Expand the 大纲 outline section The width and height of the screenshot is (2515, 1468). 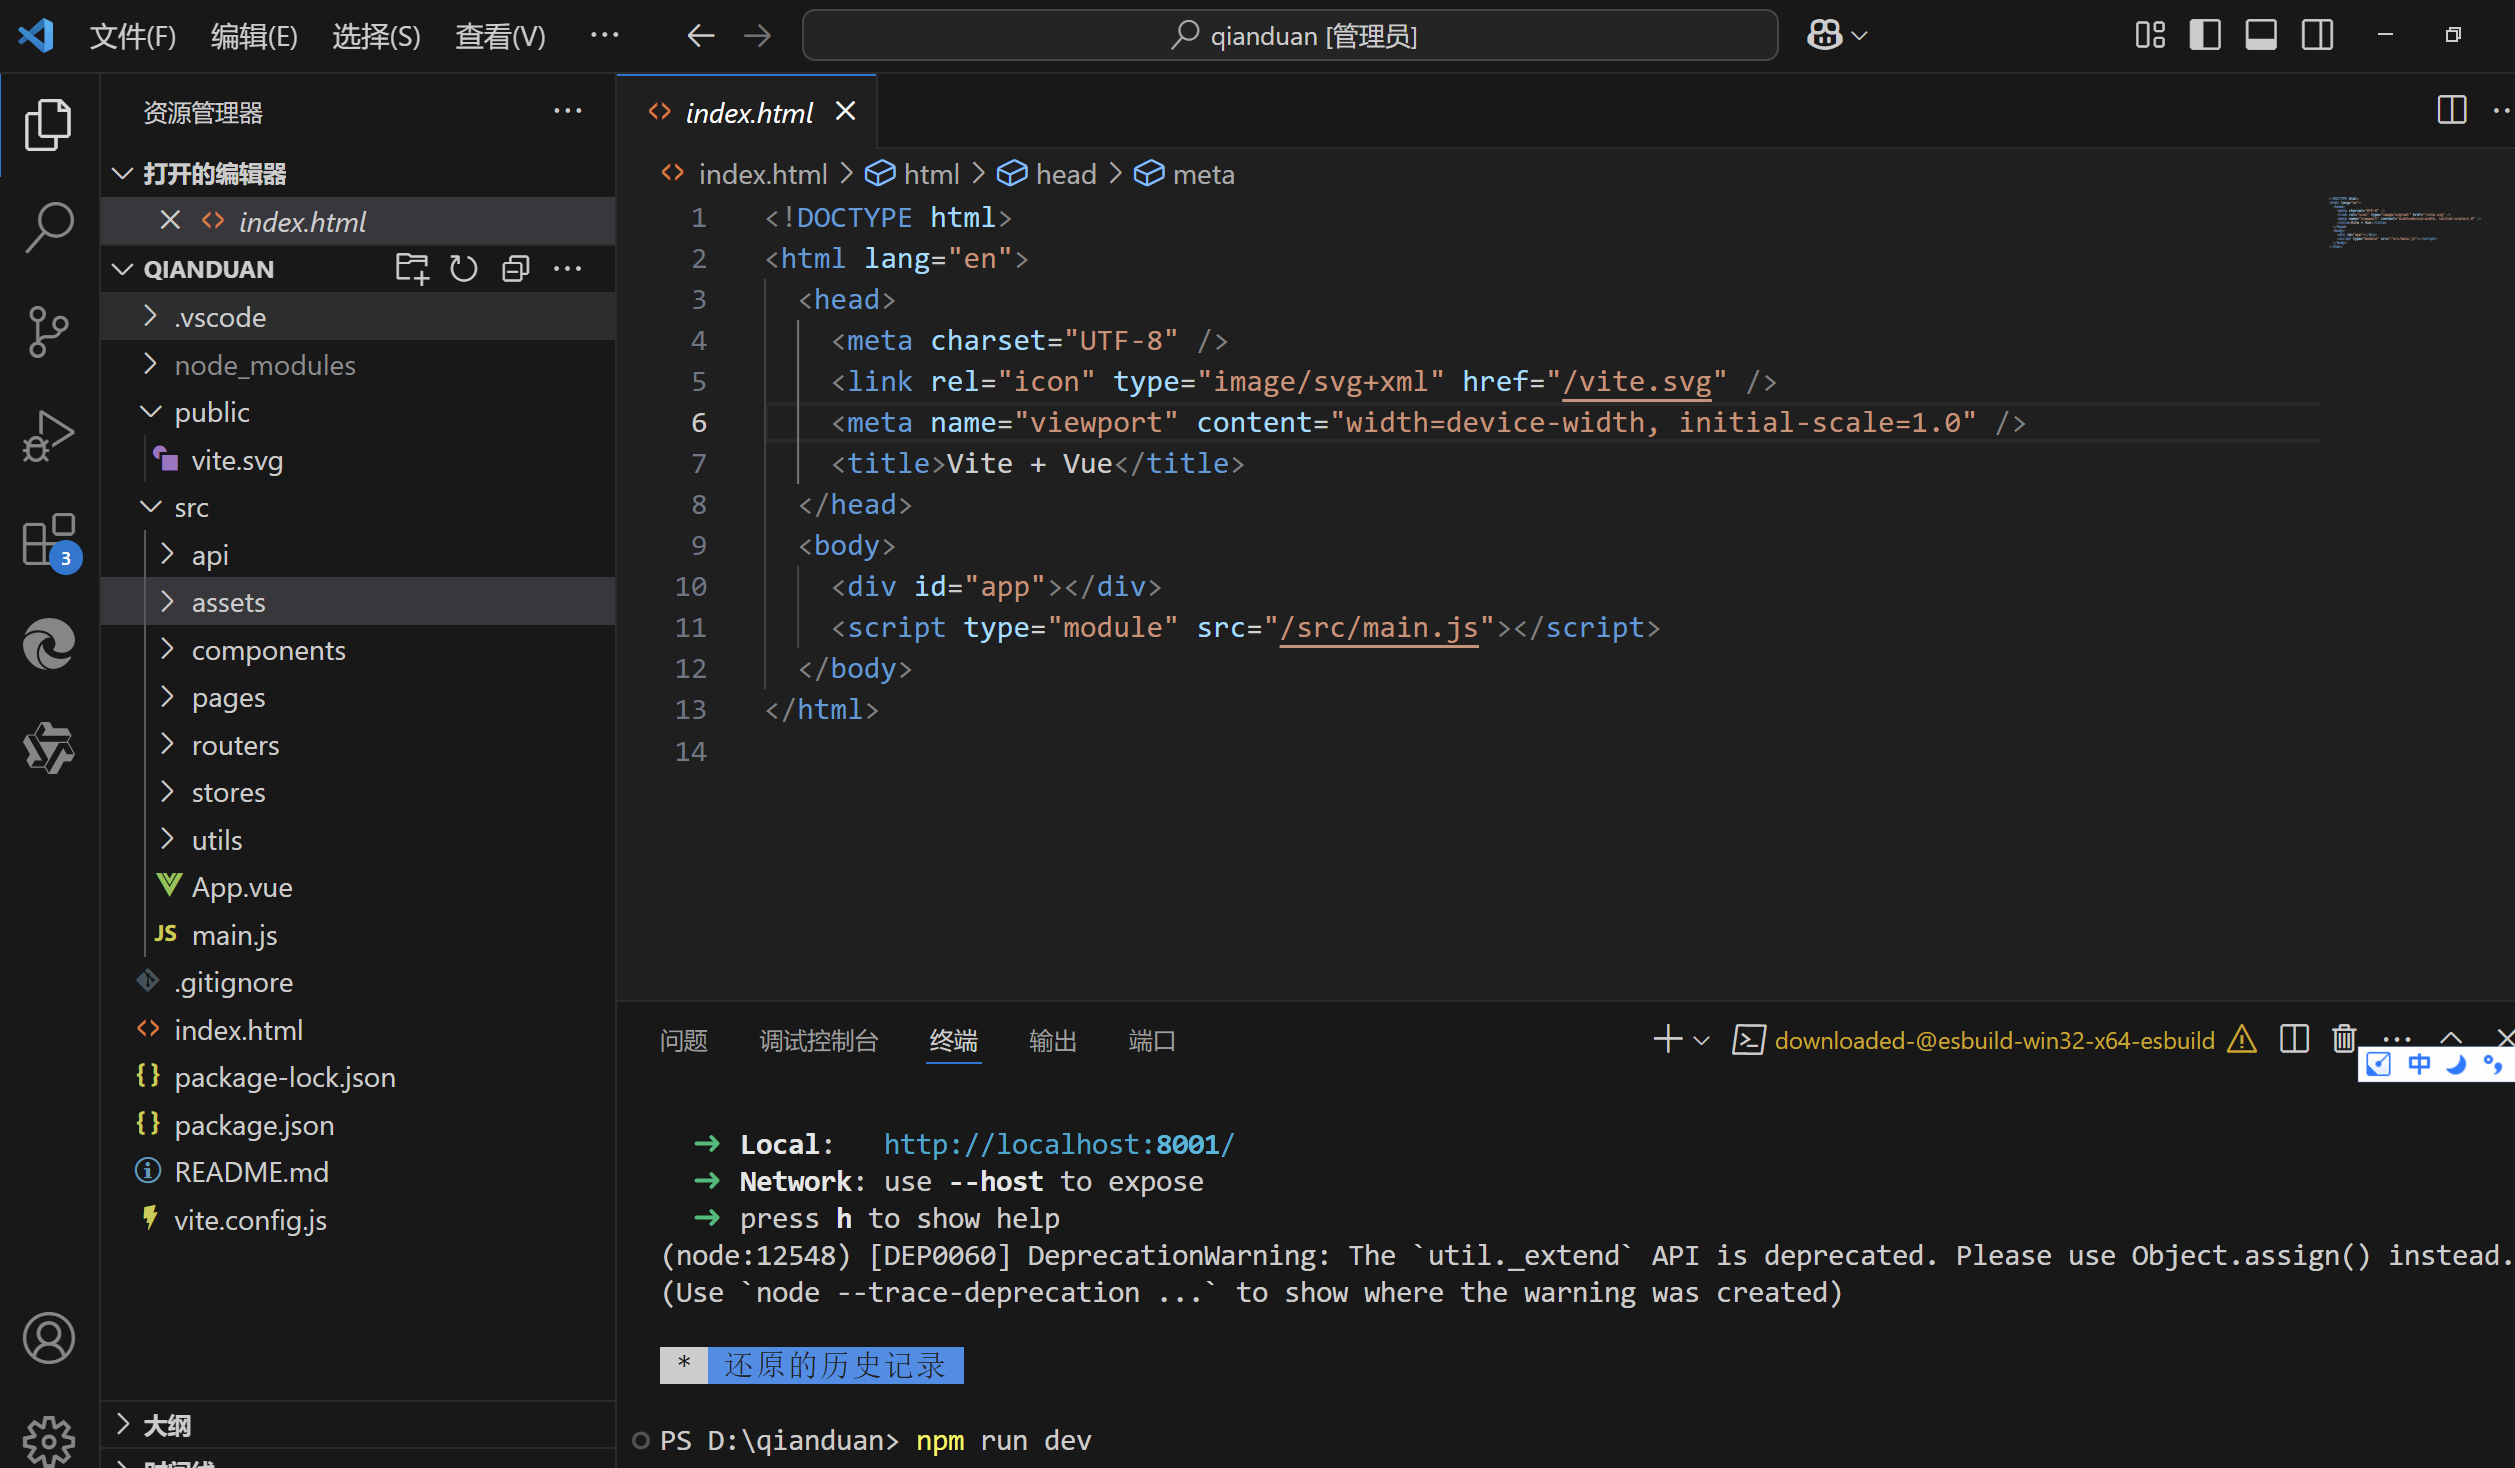point(357,1425)
